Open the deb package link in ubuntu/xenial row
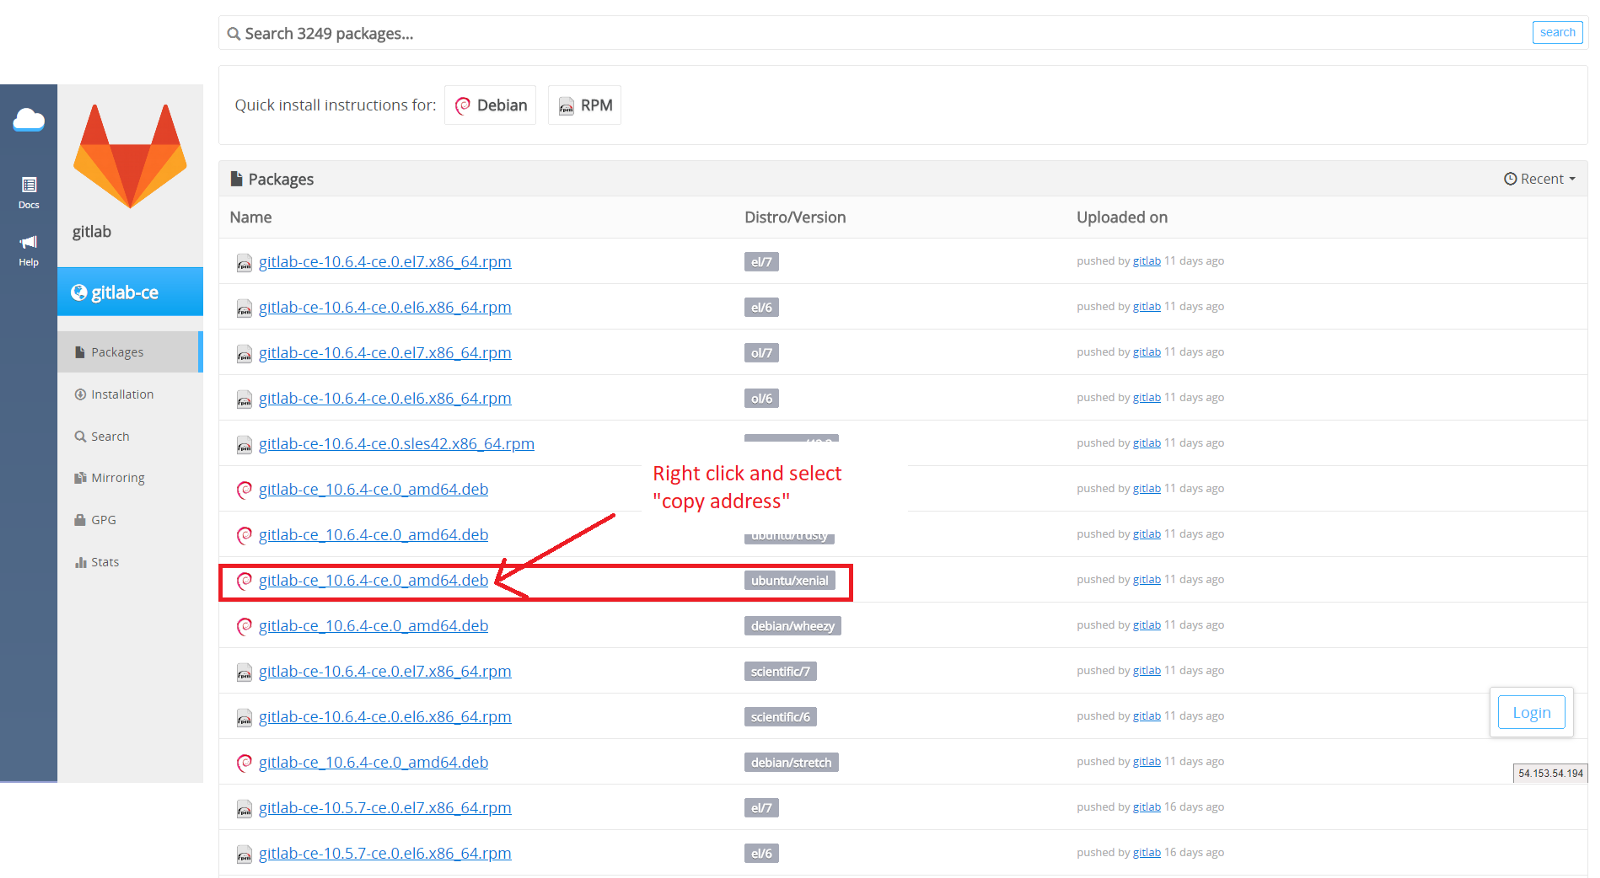The image size is (1600, 878). (374, 580)
